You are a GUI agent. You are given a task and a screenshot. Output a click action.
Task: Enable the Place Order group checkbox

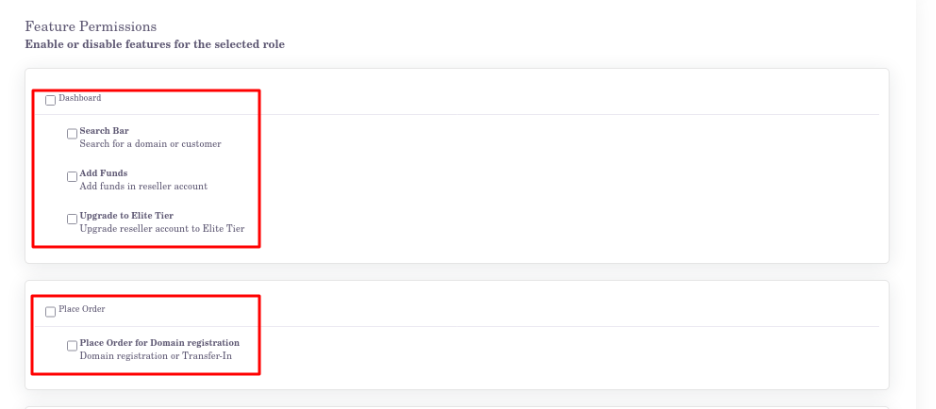tap(51, 312)
